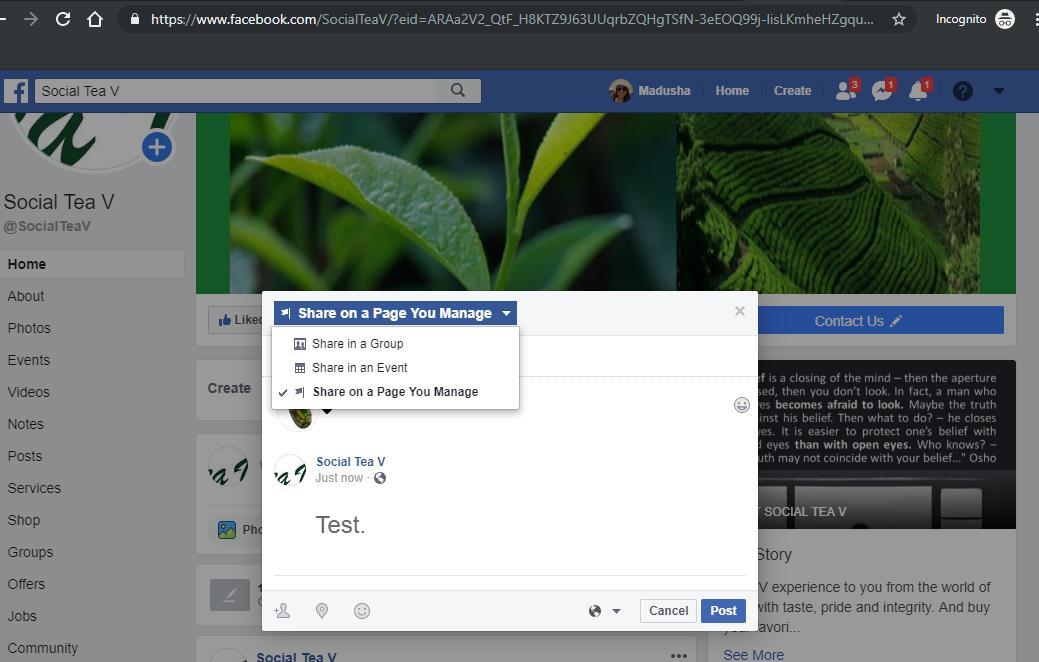This screenshot has width=1039, height=662.
Task: Click the public globe icon next to Just now
Action: click(x=380, y=478)
